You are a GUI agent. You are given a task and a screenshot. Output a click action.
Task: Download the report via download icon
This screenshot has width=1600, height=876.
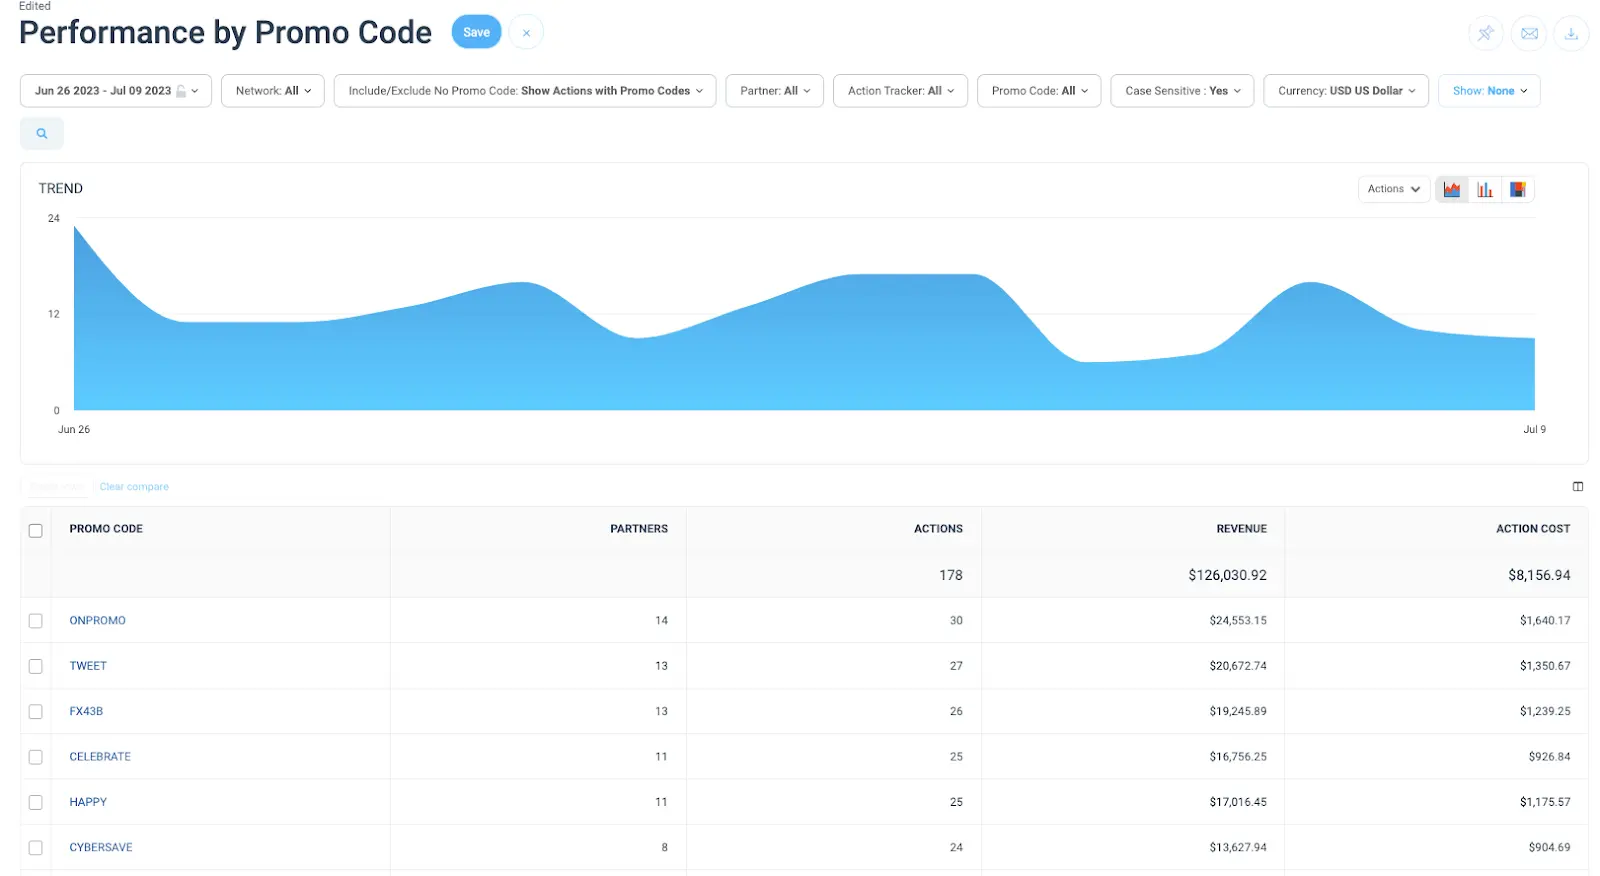[1571, 33]
